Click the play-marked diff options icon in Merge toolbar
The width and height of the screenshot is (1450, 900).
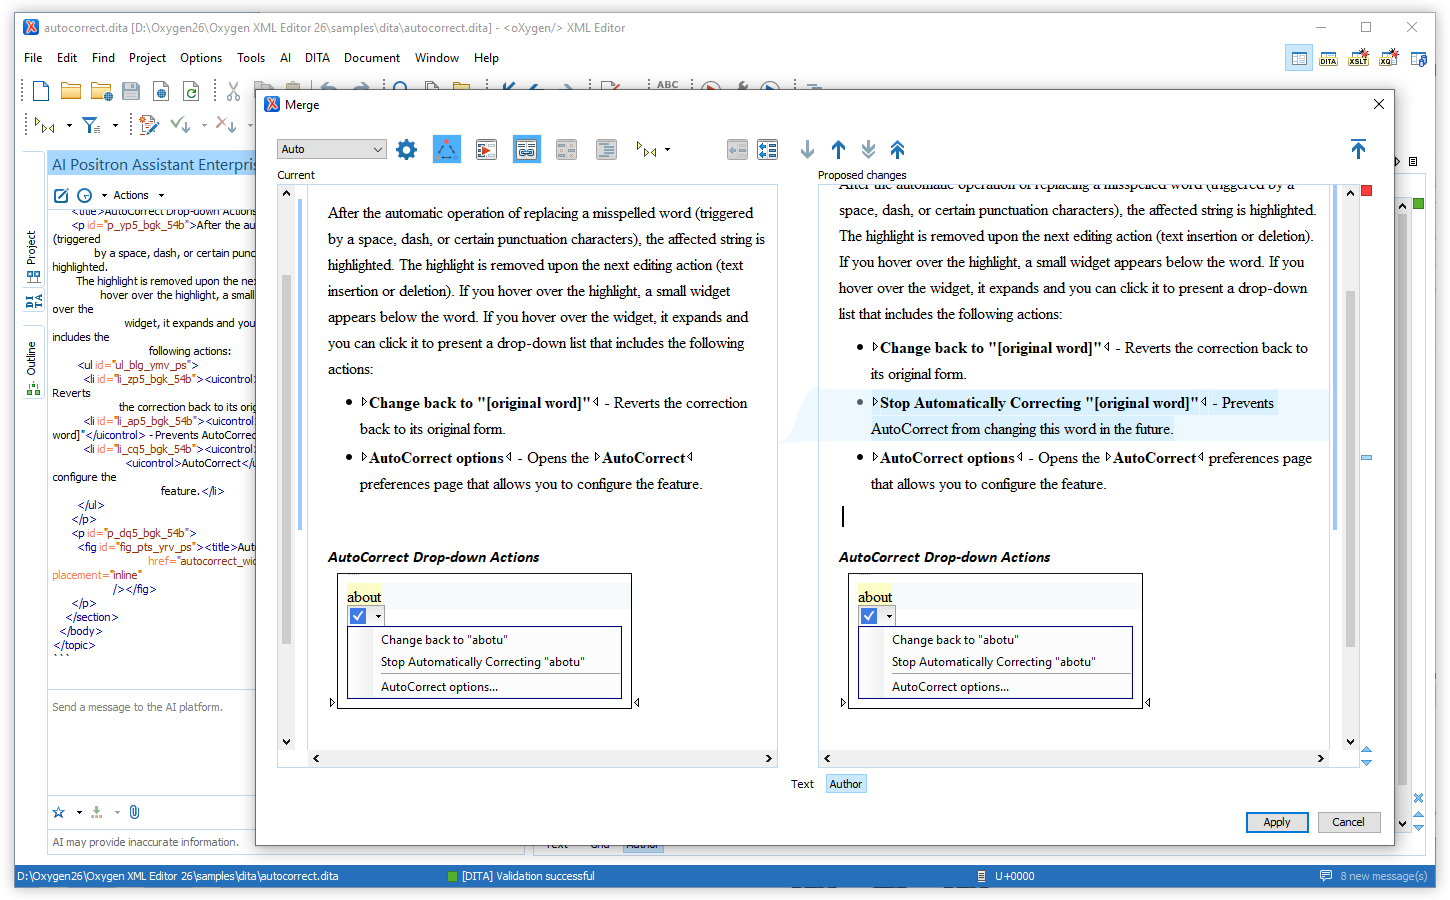[486, 150]
